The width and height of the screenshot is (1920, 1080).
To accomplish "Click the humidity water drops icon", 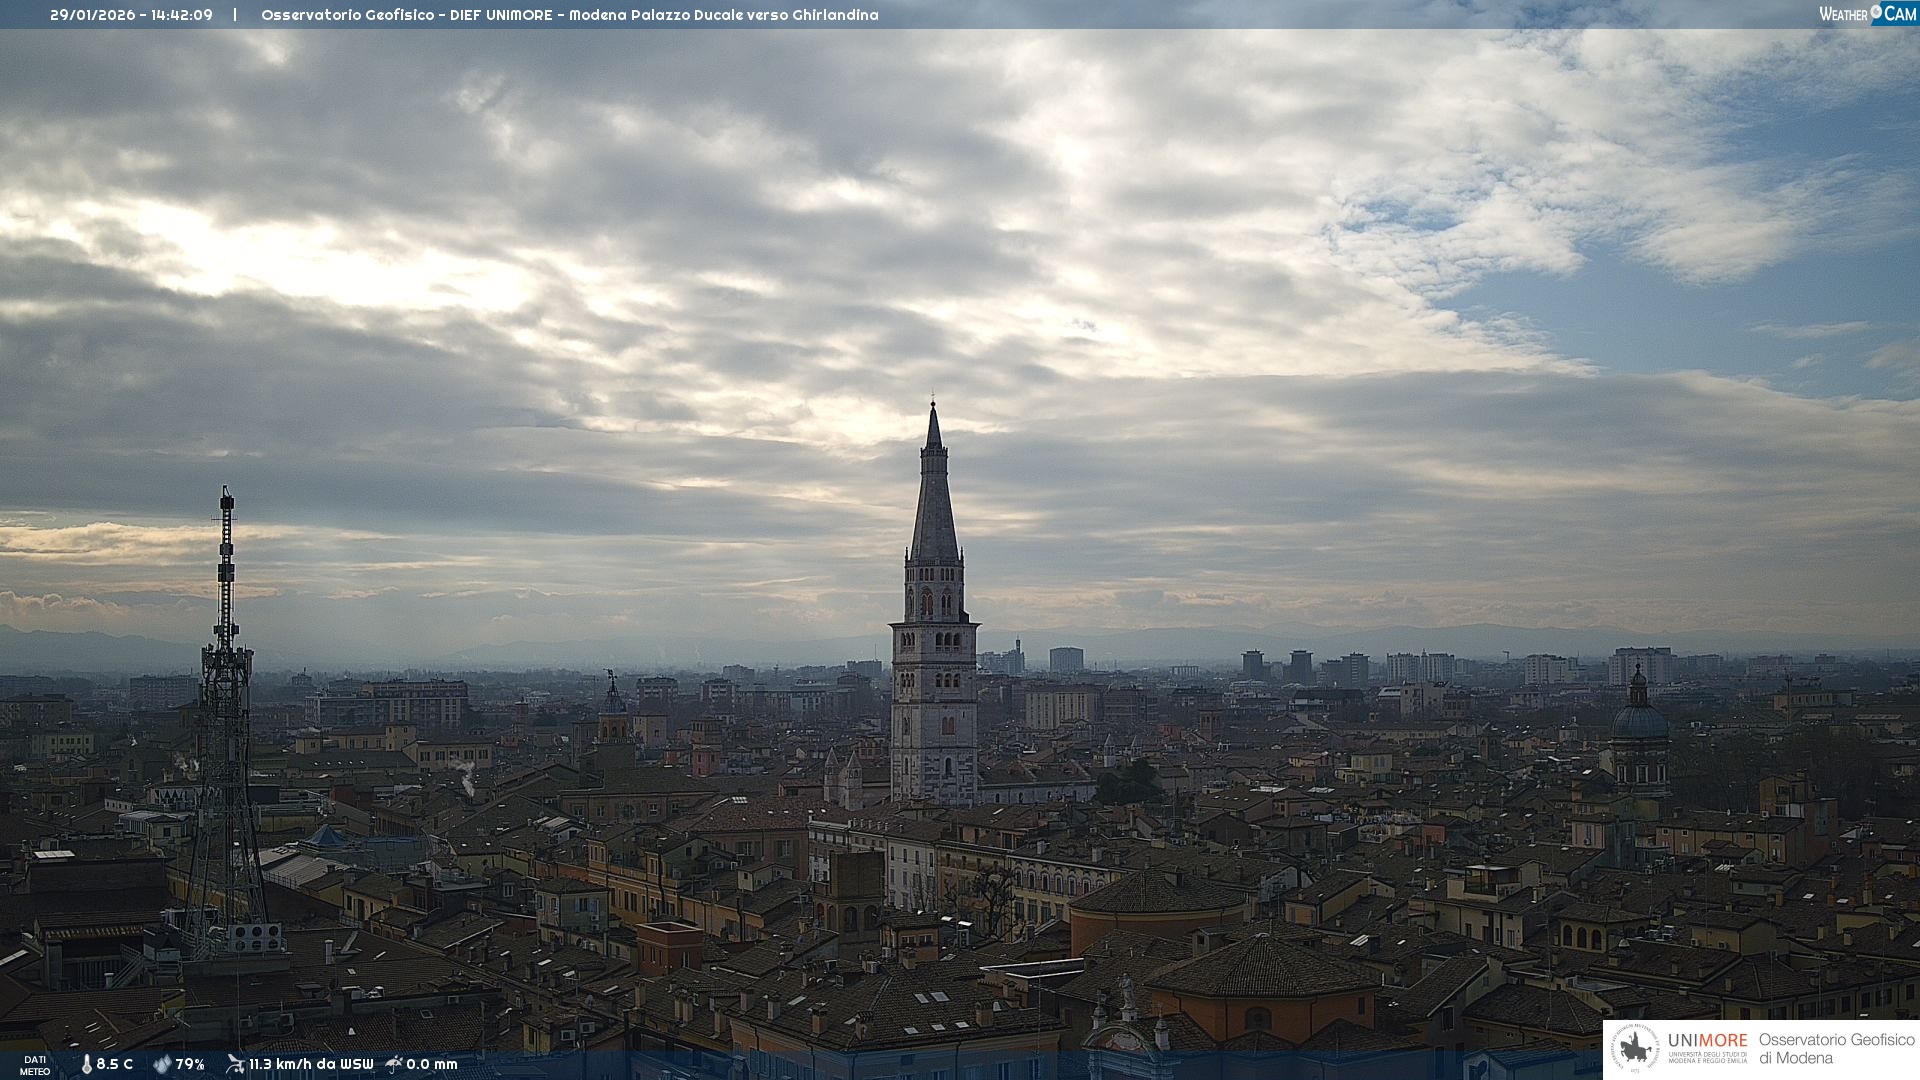I will 162,1064.
